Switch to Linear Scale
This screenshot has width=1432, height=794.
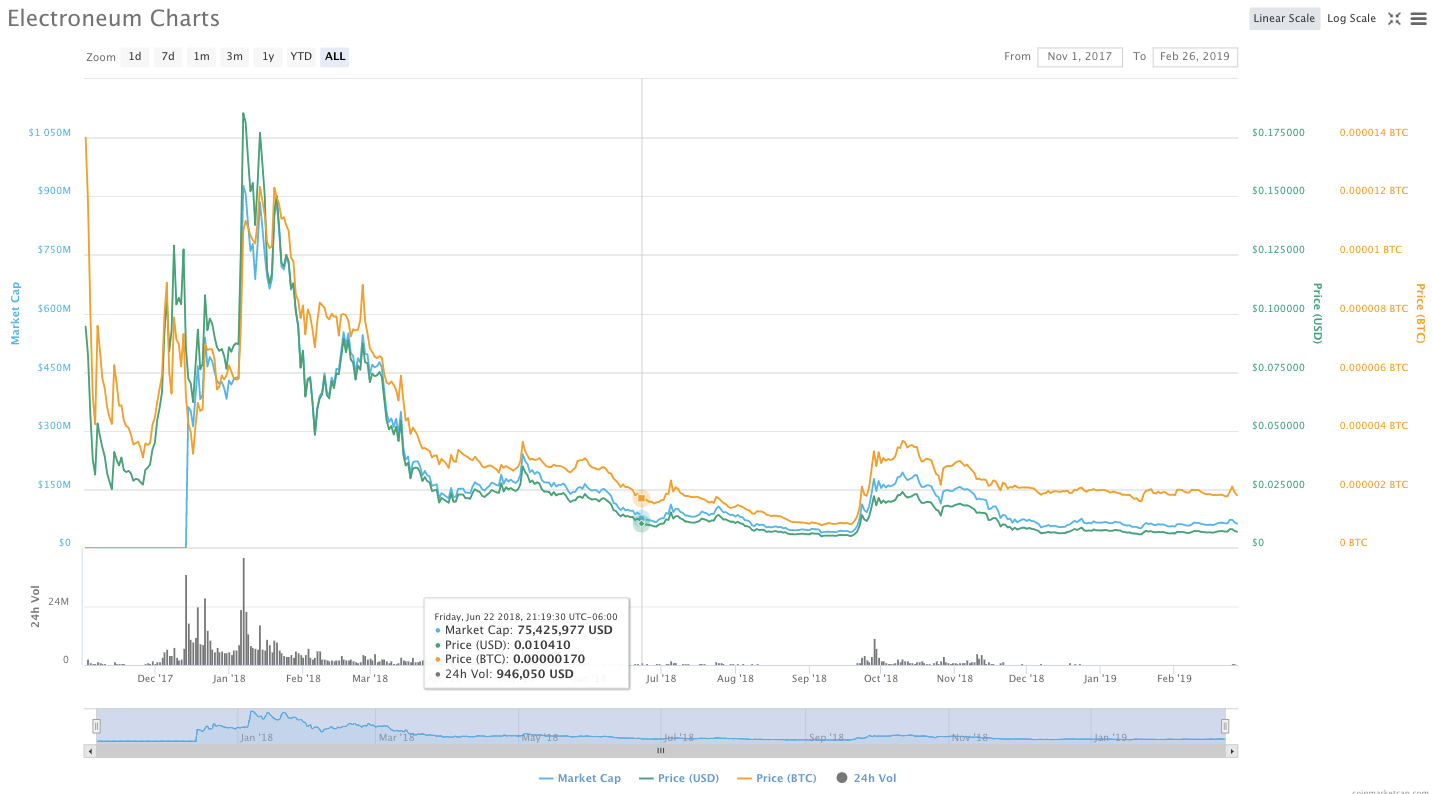[x=1284, y=18]
